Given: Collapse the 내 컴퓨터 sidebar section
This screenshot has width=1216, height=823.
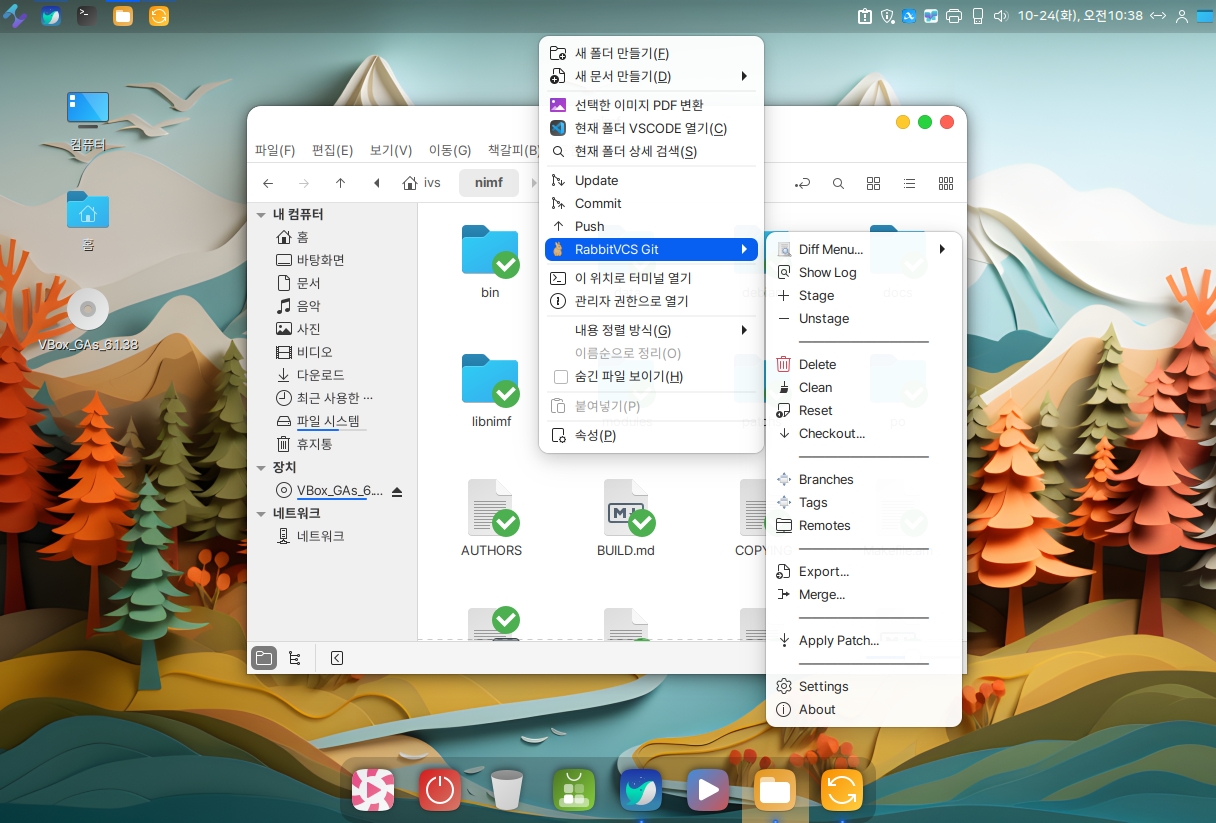Looking at the screenshot, I should tap(261, 215).
